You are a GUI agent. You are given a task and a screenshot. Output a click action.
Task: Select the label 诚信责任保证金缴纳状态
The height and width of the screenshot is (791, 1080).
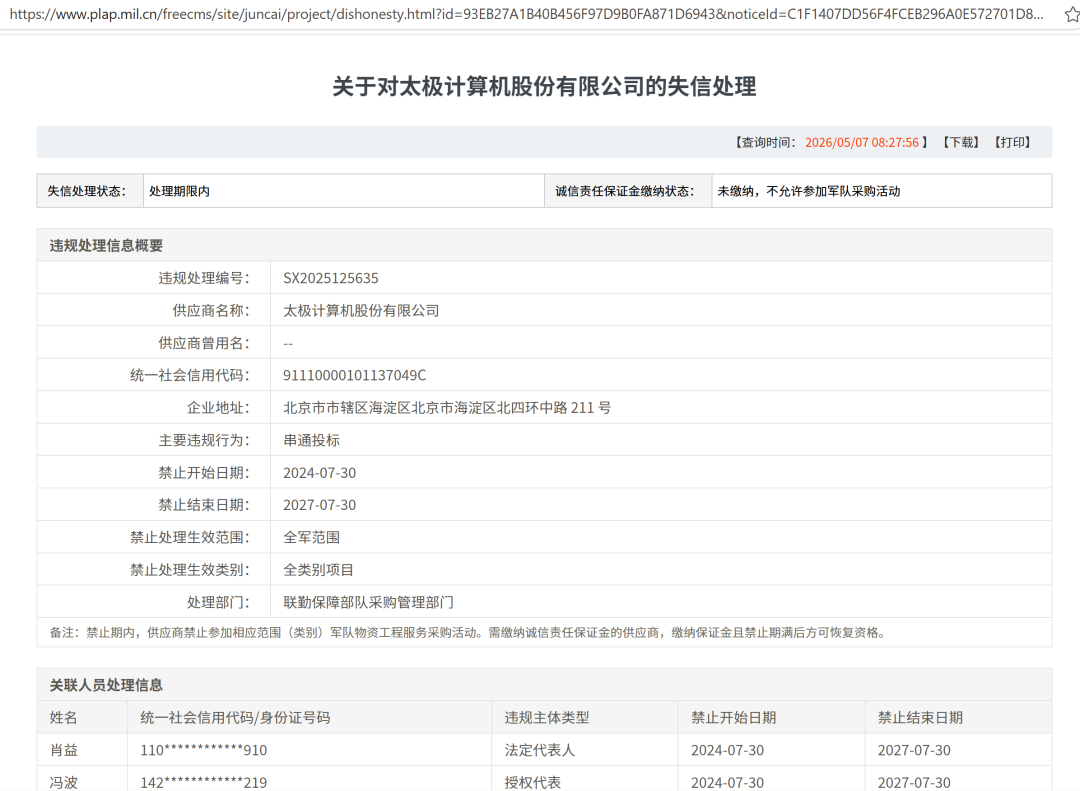[624, 192]
